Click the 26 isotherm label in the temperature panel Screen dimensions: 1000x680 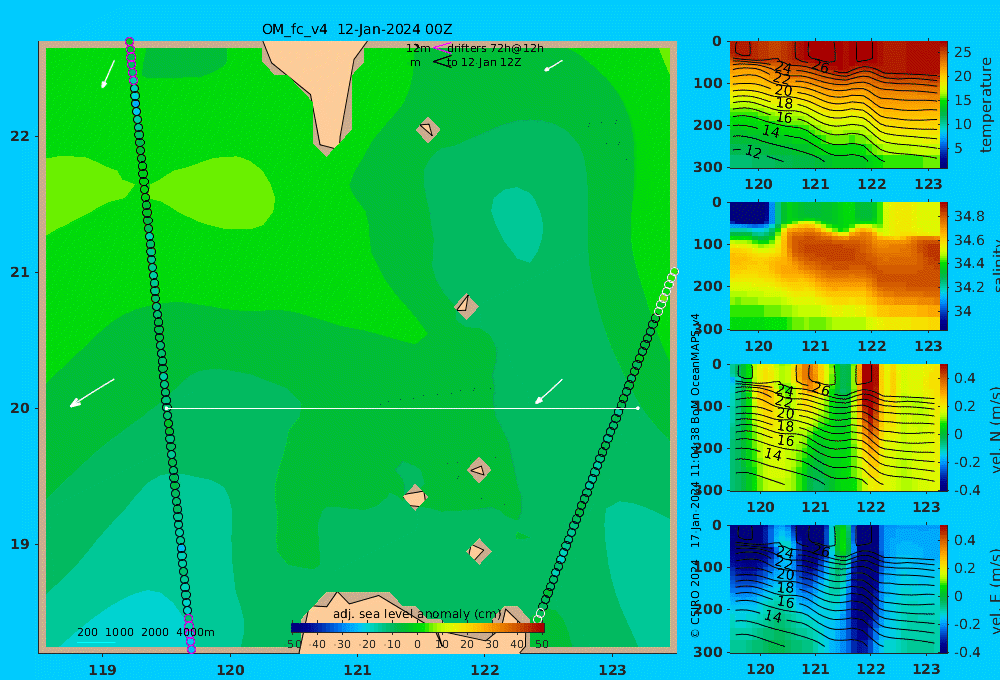(x=820, y=66)
